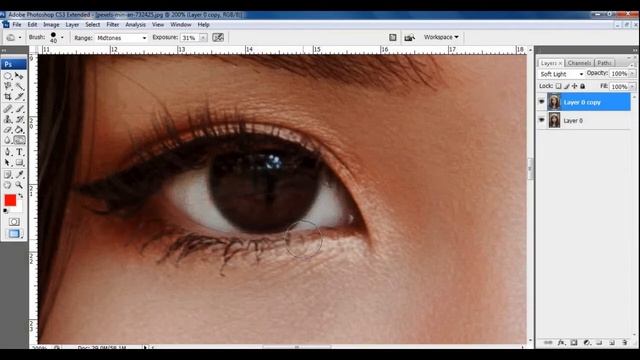Select the Brush tool

(x=19, y=109)
